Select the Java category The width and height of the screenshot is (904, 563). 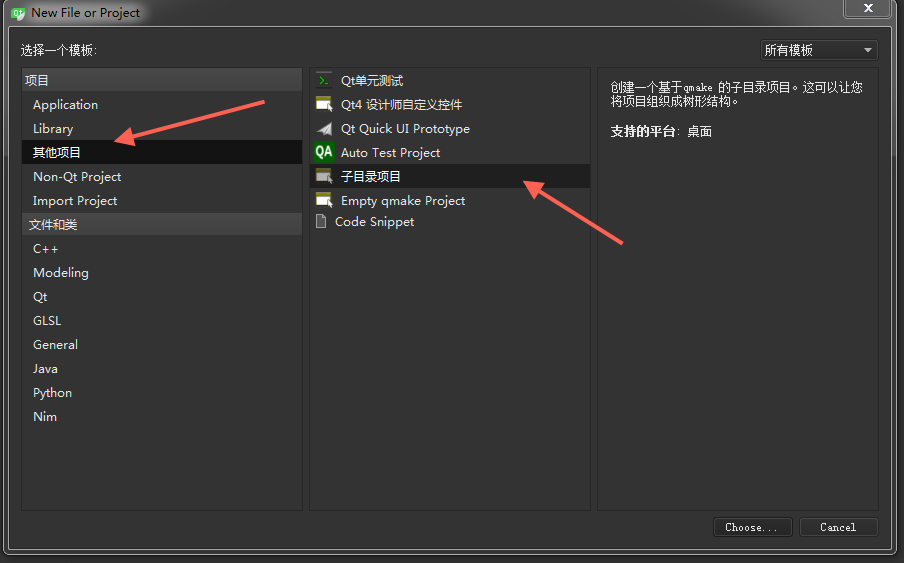162,369
